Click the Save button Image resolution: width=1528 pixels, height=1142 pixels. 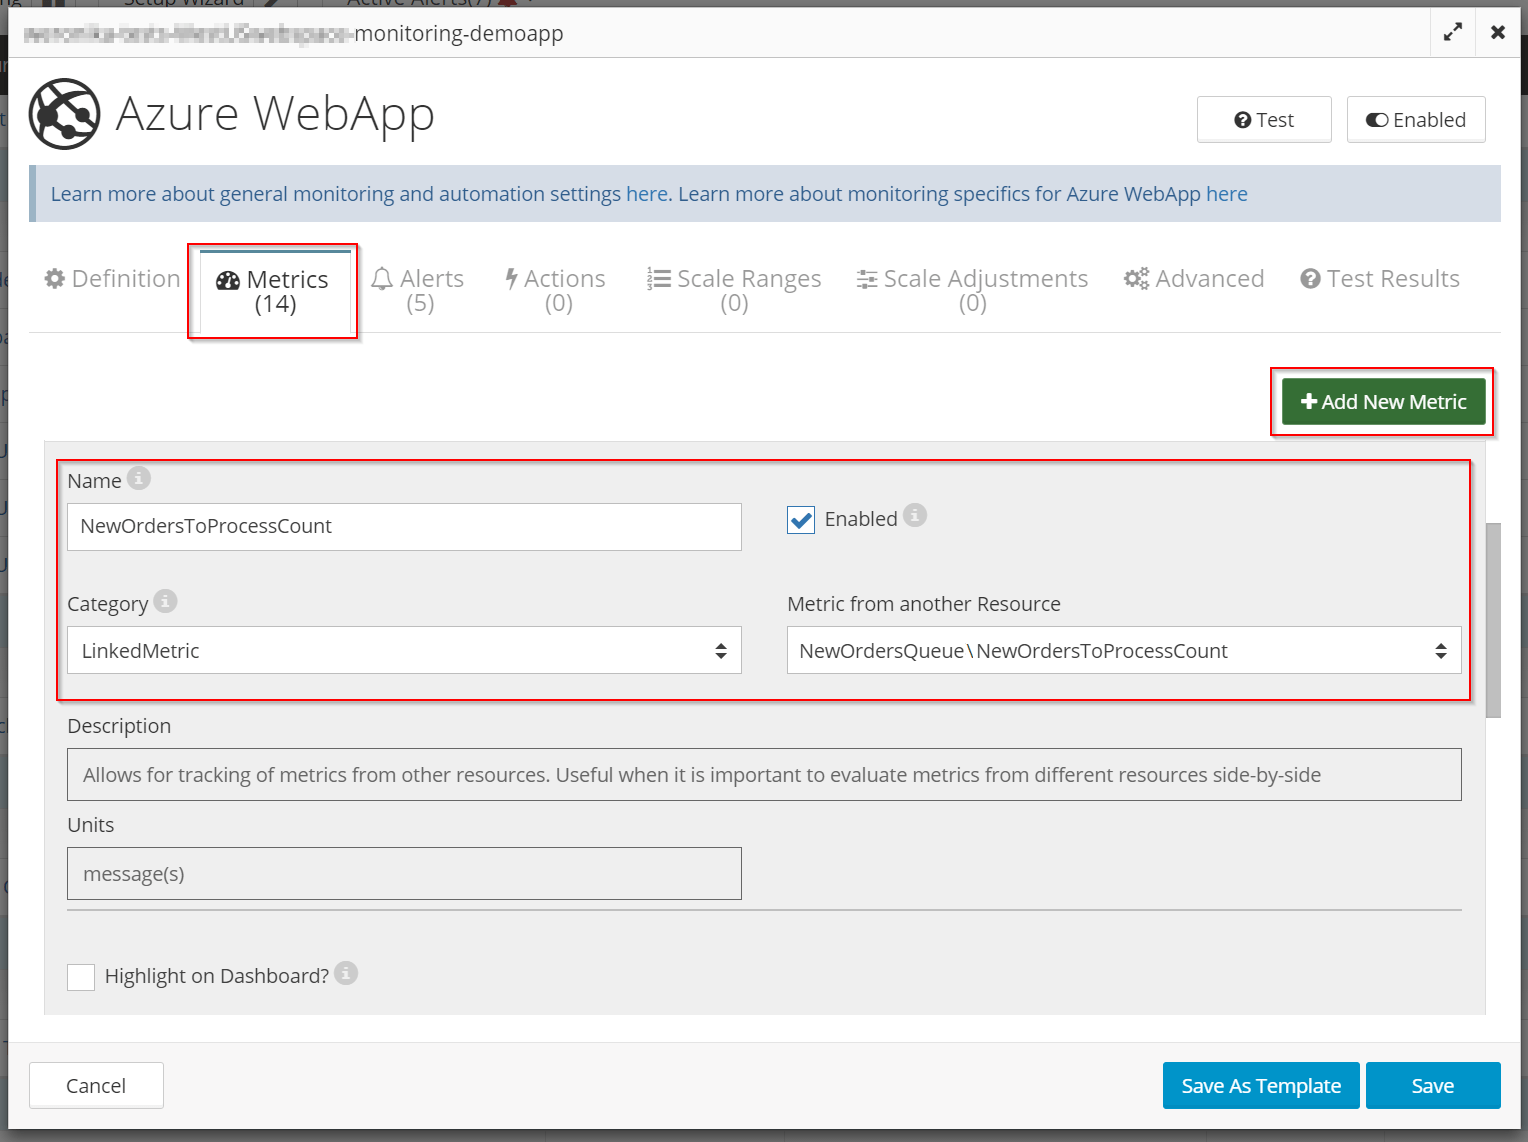(x=1433, y=1086)
